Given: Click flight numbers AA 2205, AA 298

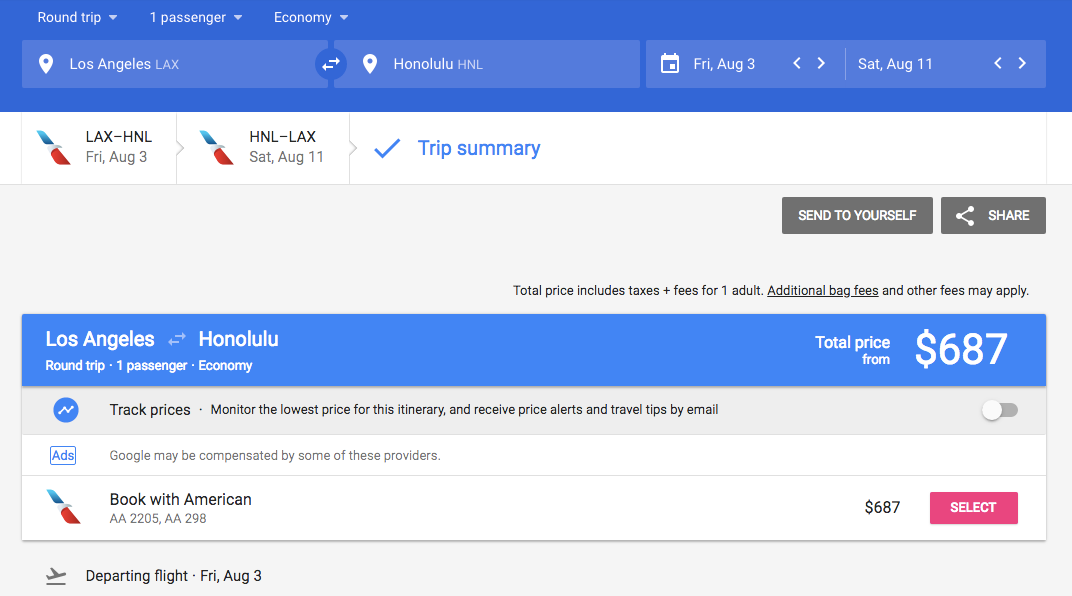Looking at the screenshot, I should (158, 519).
